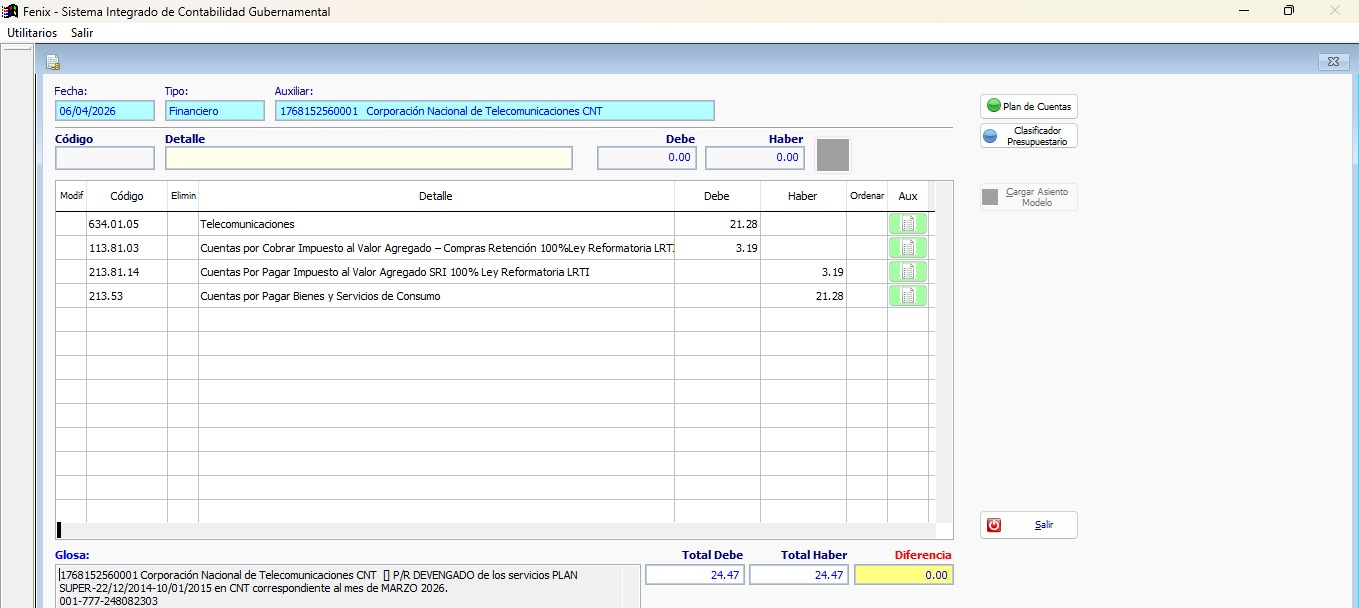The image size is (1359, 608).
Task: Click the Fenix application icon in title bar
Action: [x=12, y=11]
